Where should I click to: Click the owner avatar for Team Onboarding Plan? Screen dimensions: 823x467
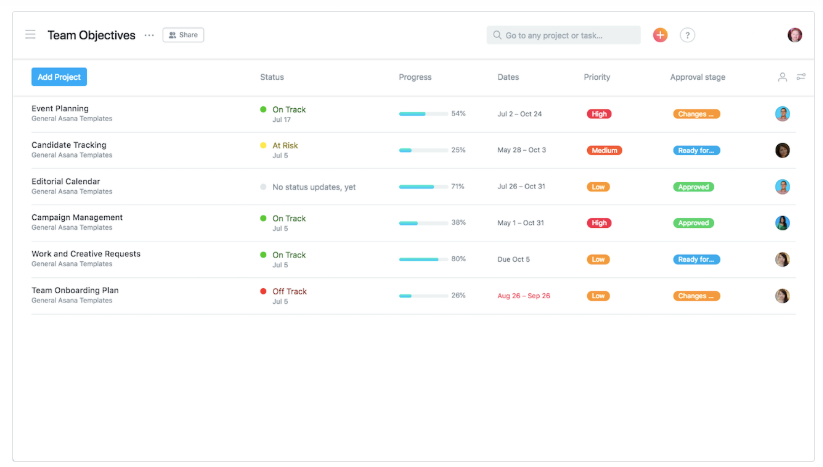pyautogui.click(x=782, y=296)
